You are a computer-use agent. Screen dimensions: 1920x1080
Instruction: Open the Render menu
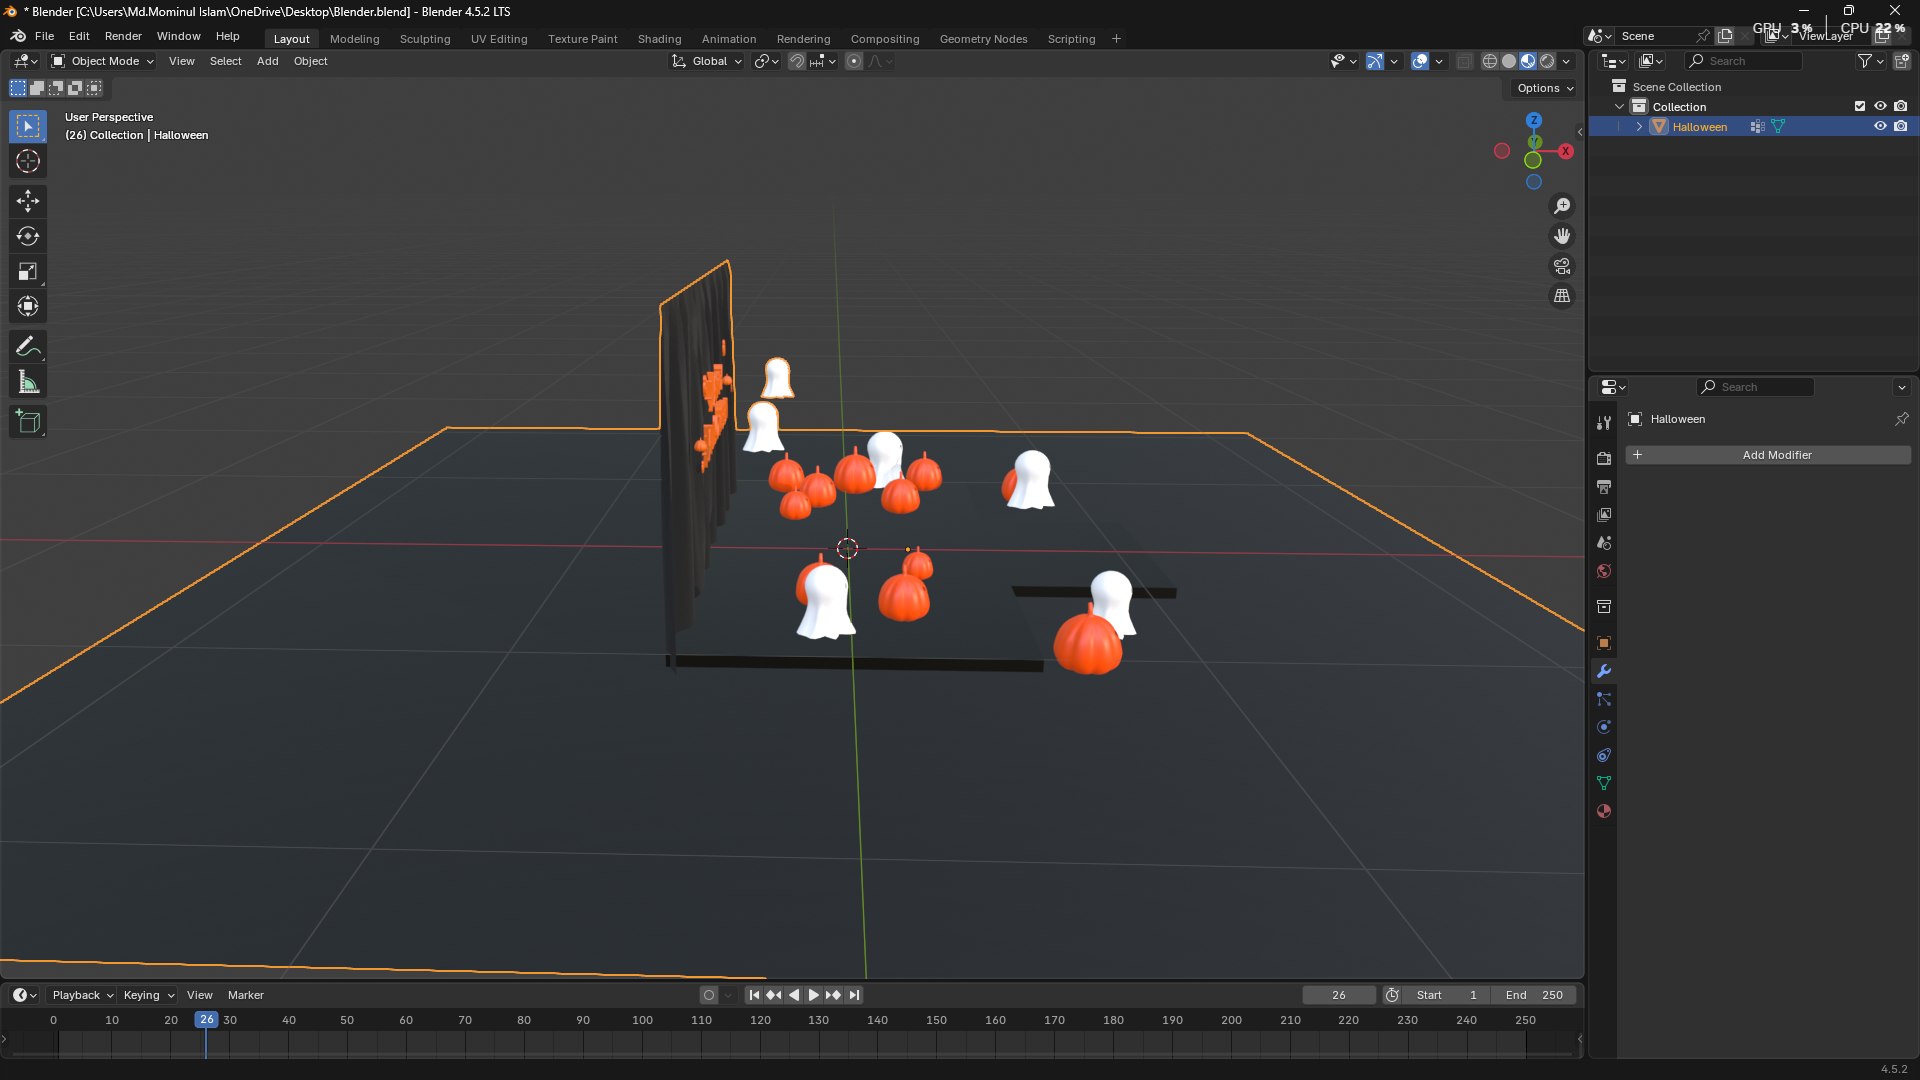click(x=123, y=36)
